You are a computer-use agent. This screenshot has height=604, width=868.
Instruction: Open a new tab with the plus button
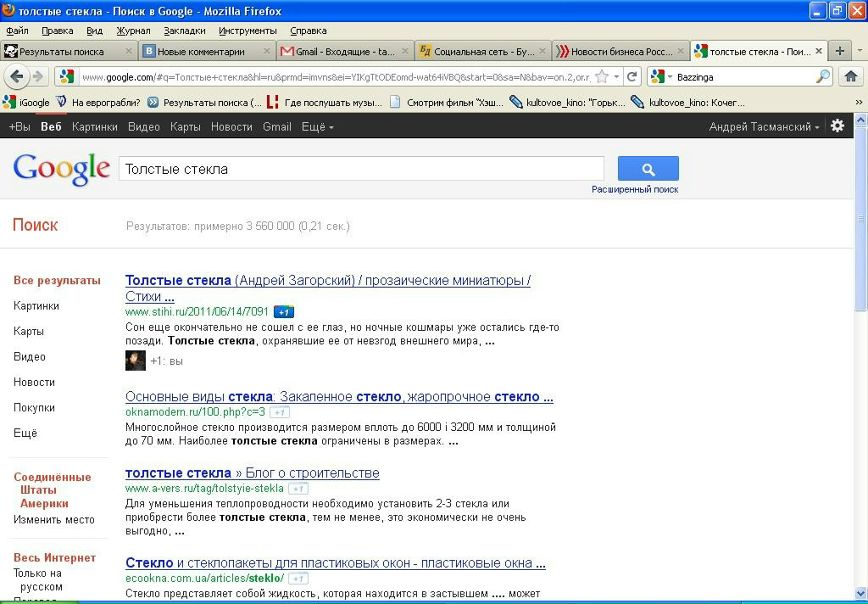[x=840, y=51]
